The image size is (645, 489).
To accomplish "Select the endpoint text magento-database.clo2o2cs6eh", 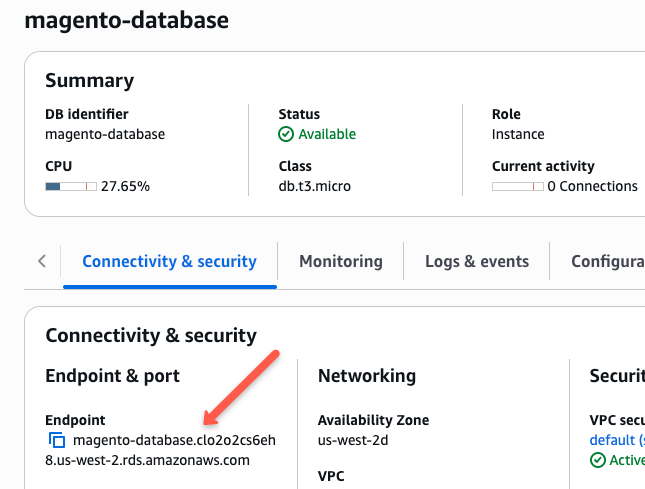I will 174,440.
